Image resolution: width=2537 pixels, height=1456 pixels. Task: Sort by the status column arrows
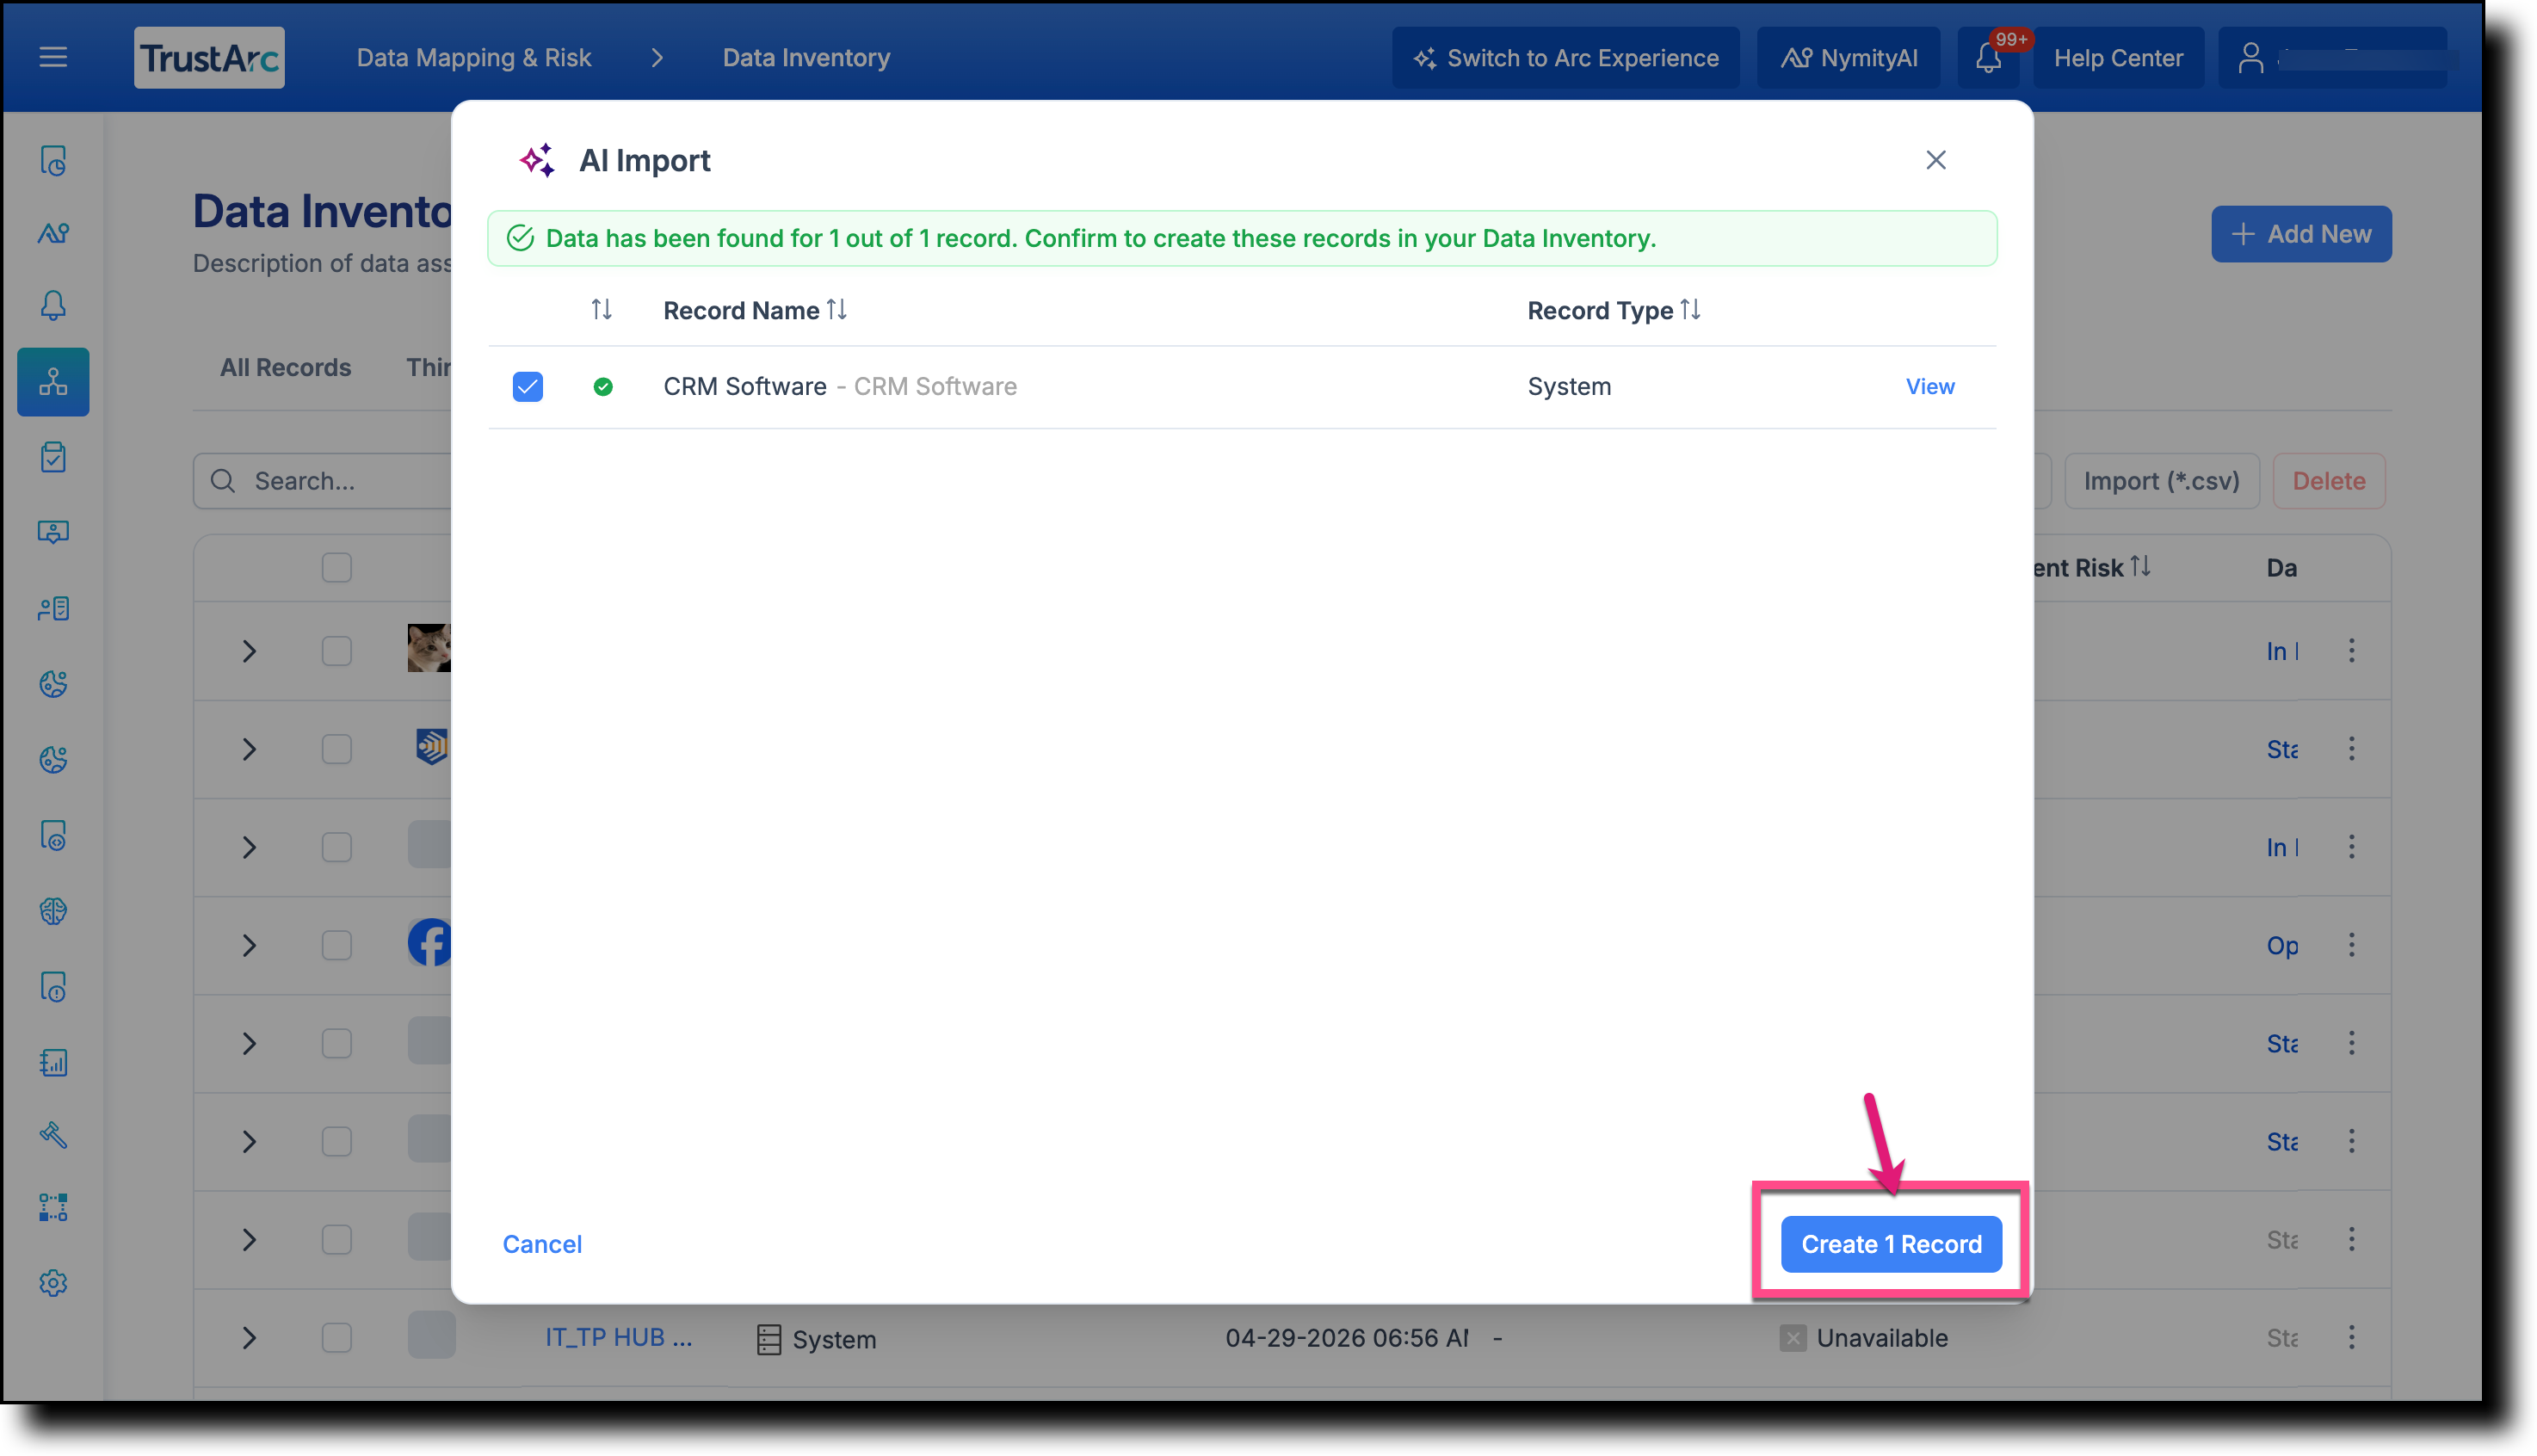pos(601,310)
